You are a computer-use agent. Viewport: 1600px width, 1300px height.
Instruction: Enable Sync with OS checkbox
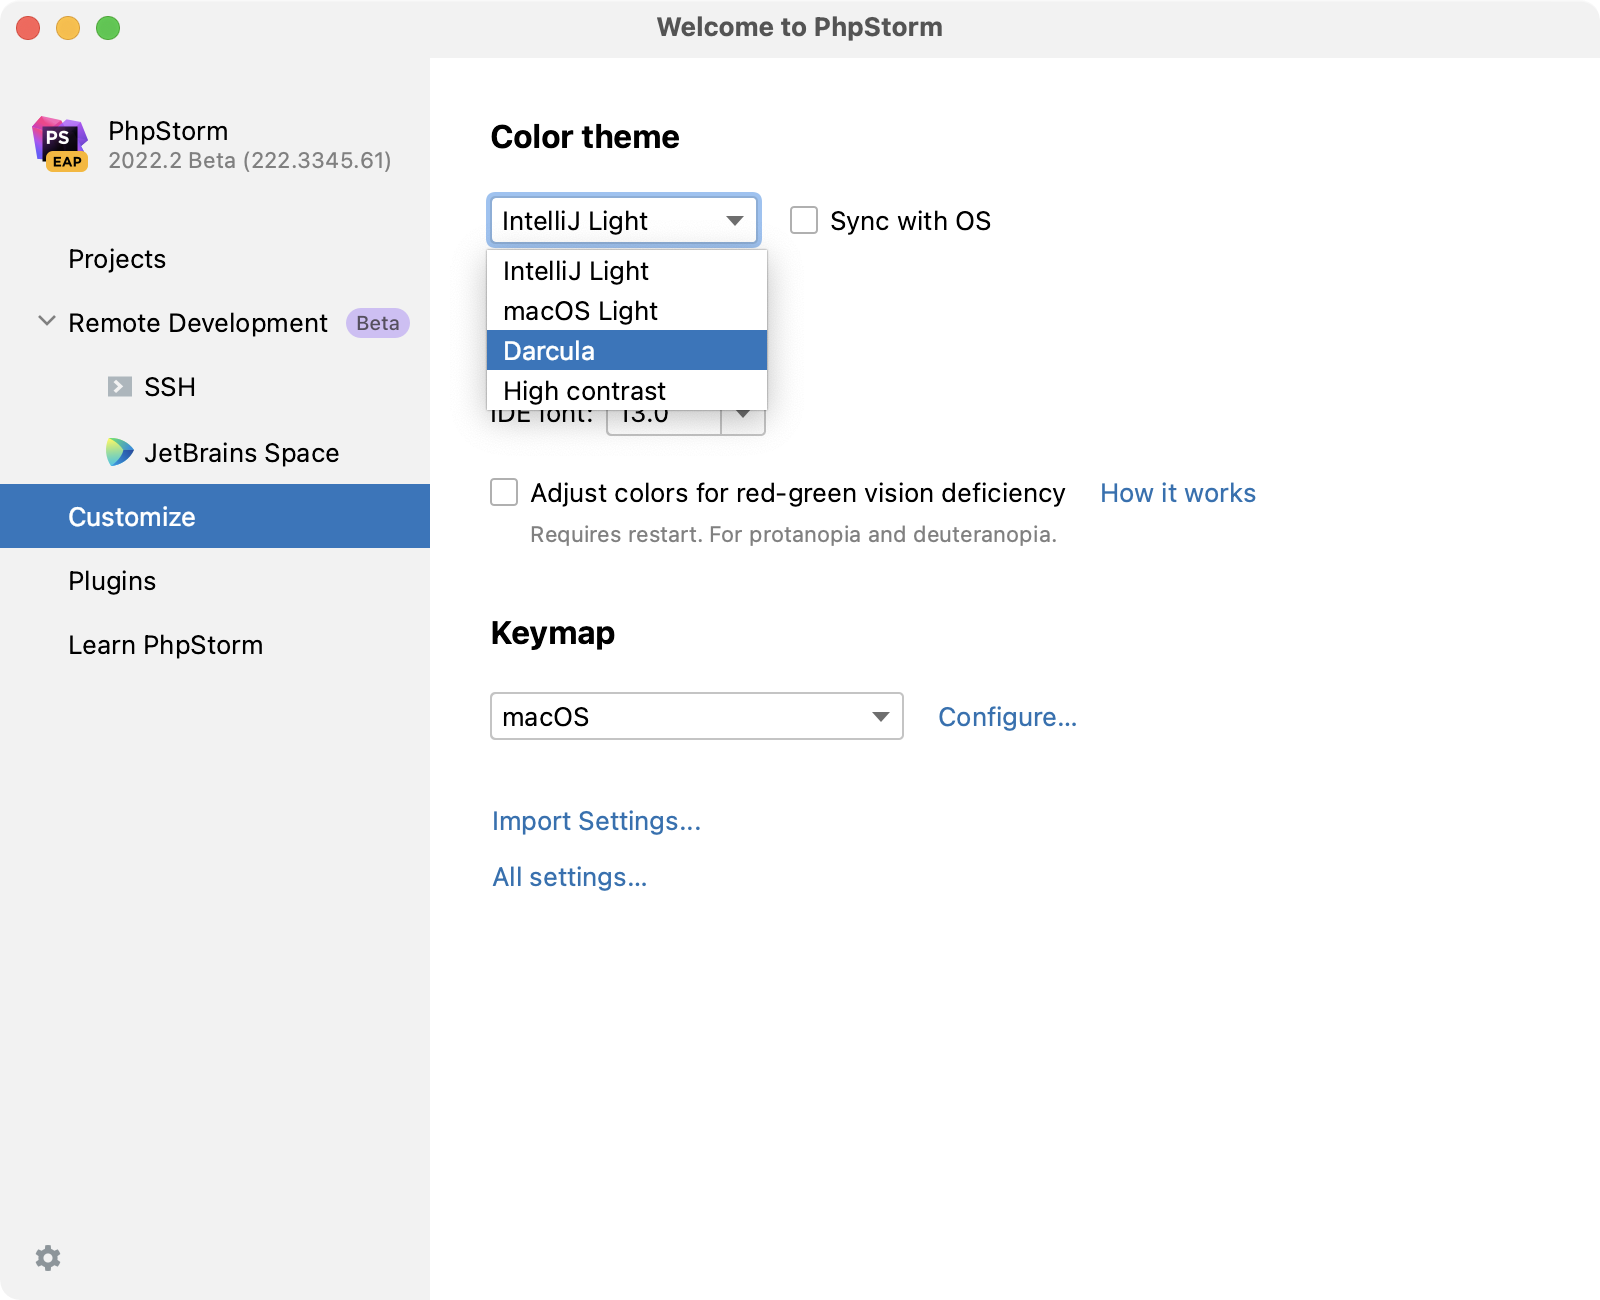point(804,220)
